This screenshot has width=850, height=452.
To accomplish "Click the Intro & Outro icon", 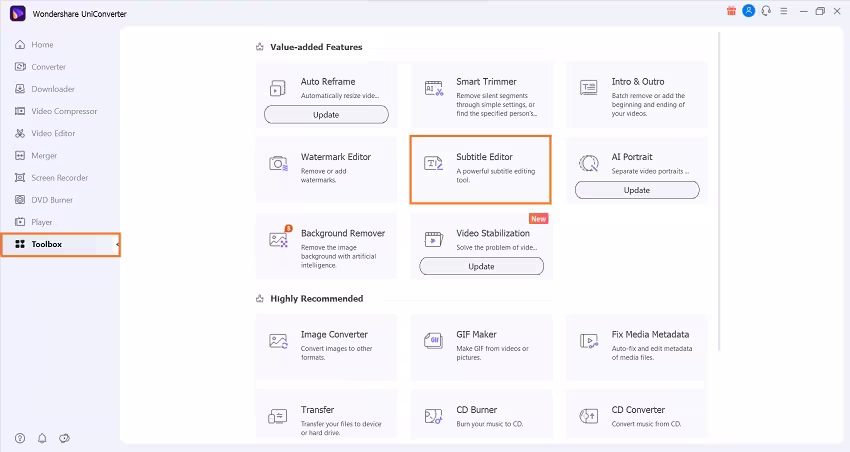I will [x=589, y=88].
